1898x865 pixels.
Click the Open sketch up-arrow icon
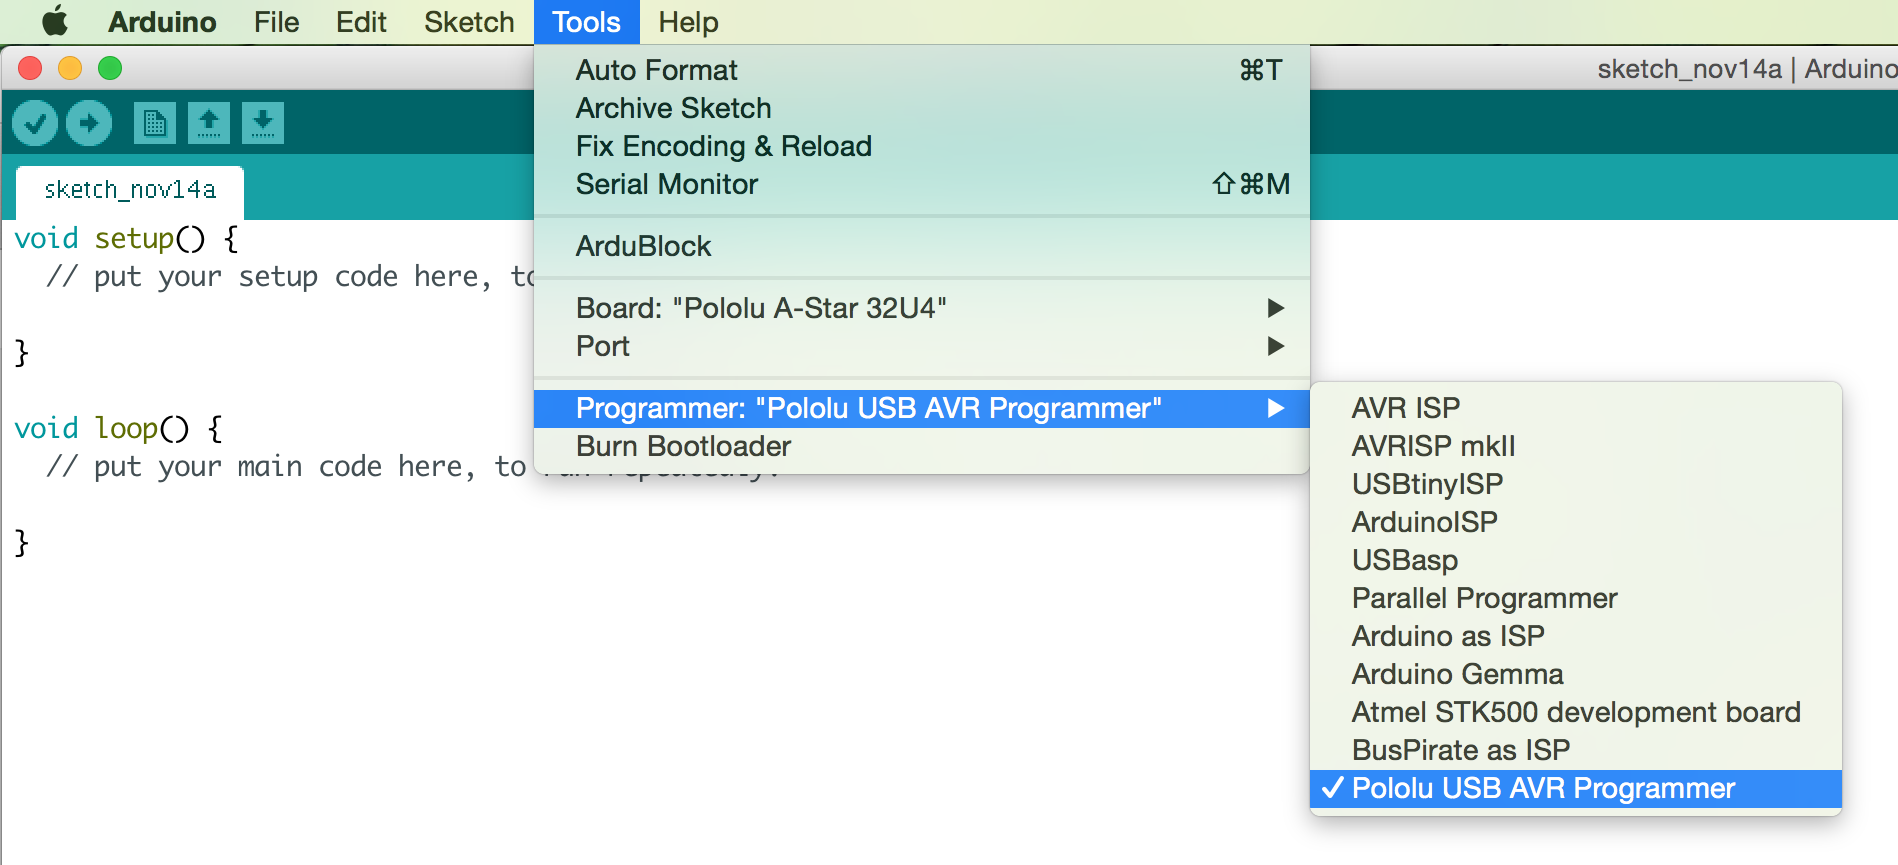coord(209,123)
